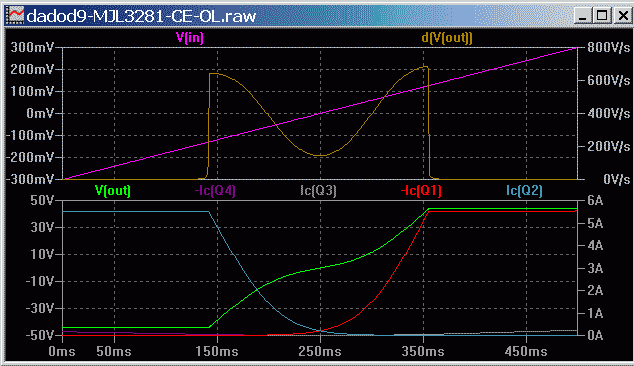Click the 300mV left axis label
The width and height of the screenshot is (634, 366).
pos(32,48)
